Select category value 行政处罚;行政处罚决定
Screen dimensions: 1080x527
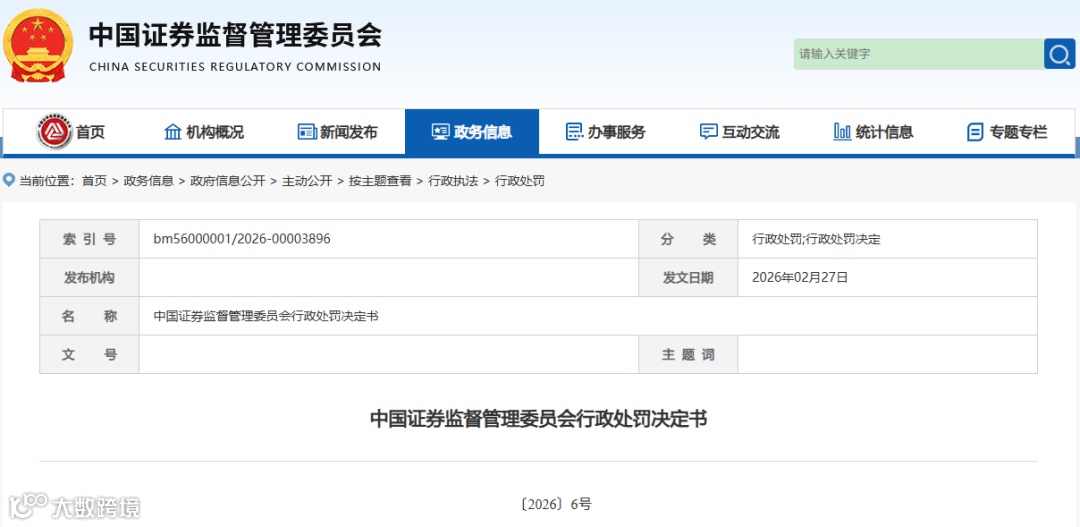click(817, 240)
